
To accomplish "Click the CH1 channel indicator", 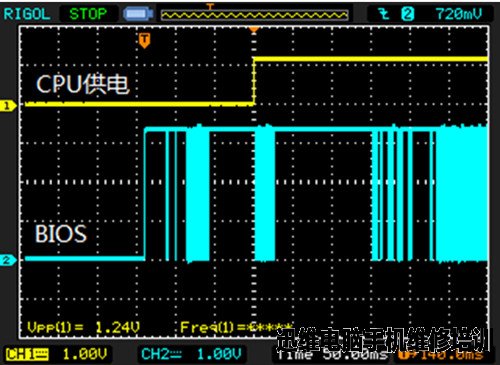I will pos(27,354).
